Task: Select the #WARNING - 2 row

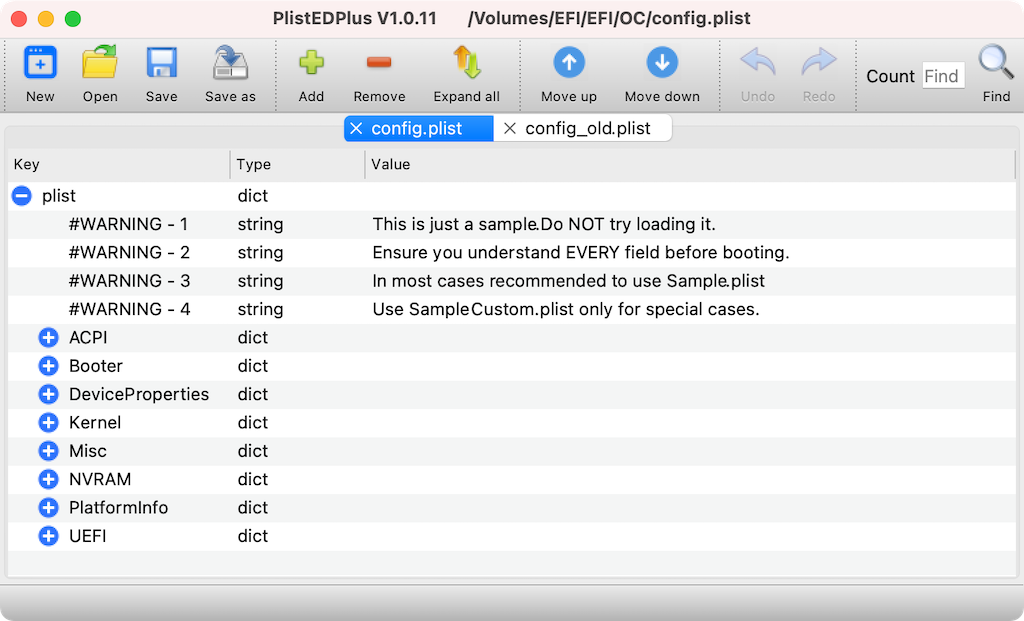Action: (x=511, y=253)
